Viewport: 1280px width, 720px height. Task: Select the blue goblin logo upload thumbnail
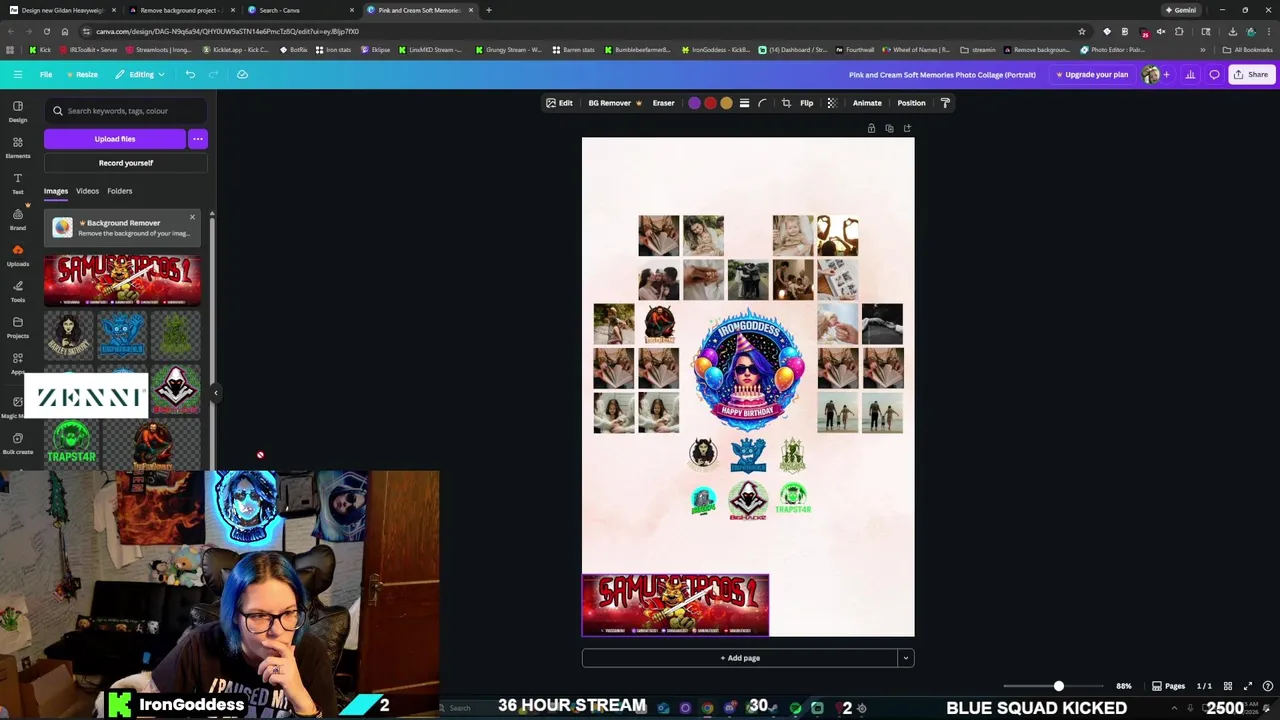[122, 336]
